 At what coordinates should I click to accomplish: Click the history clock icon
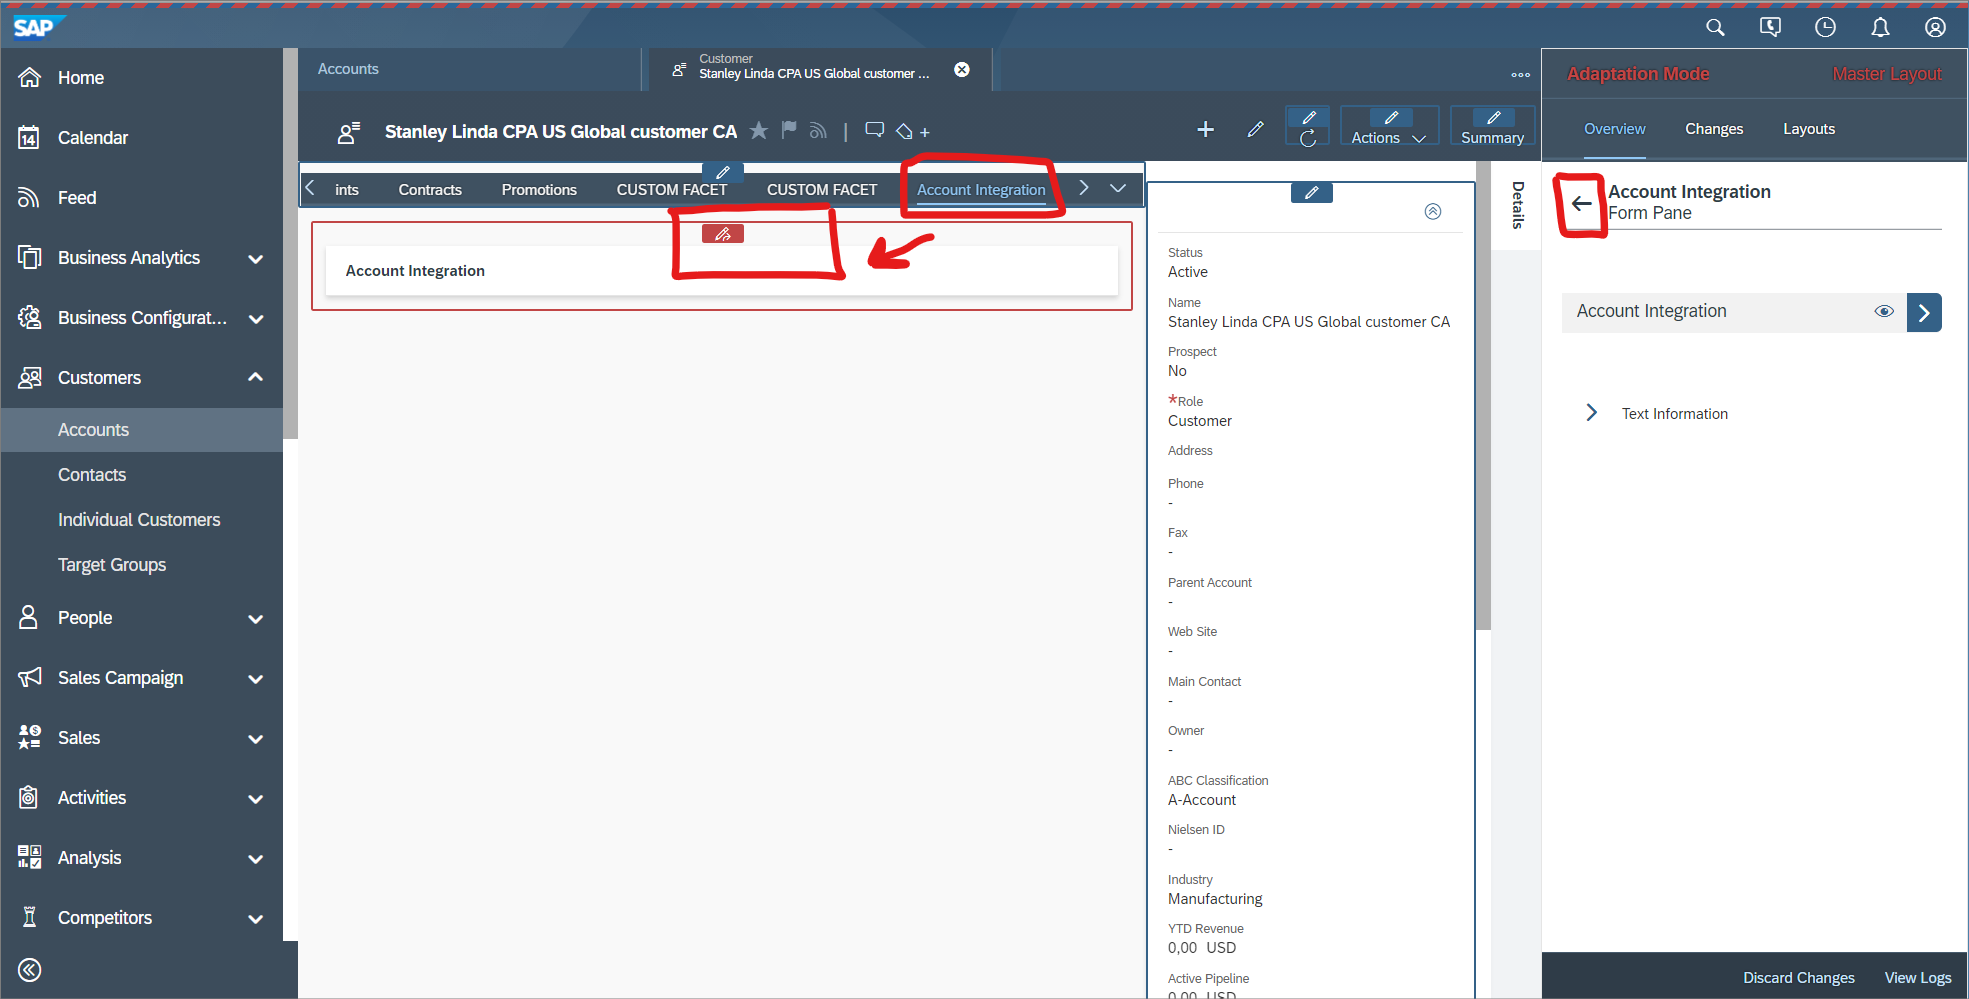pos(1825,27)
